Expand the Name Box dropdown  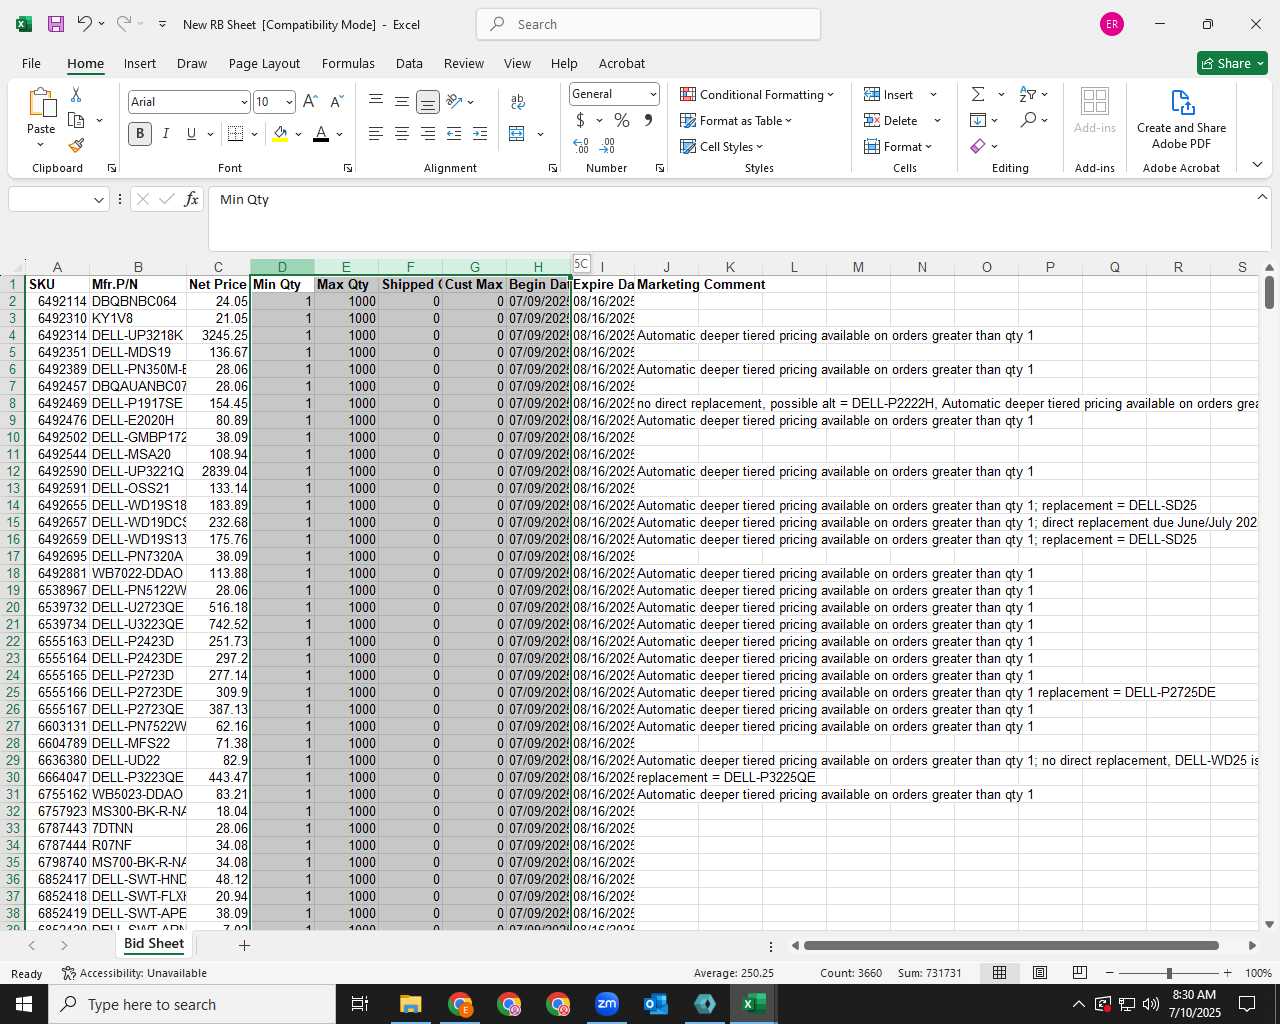98,199
